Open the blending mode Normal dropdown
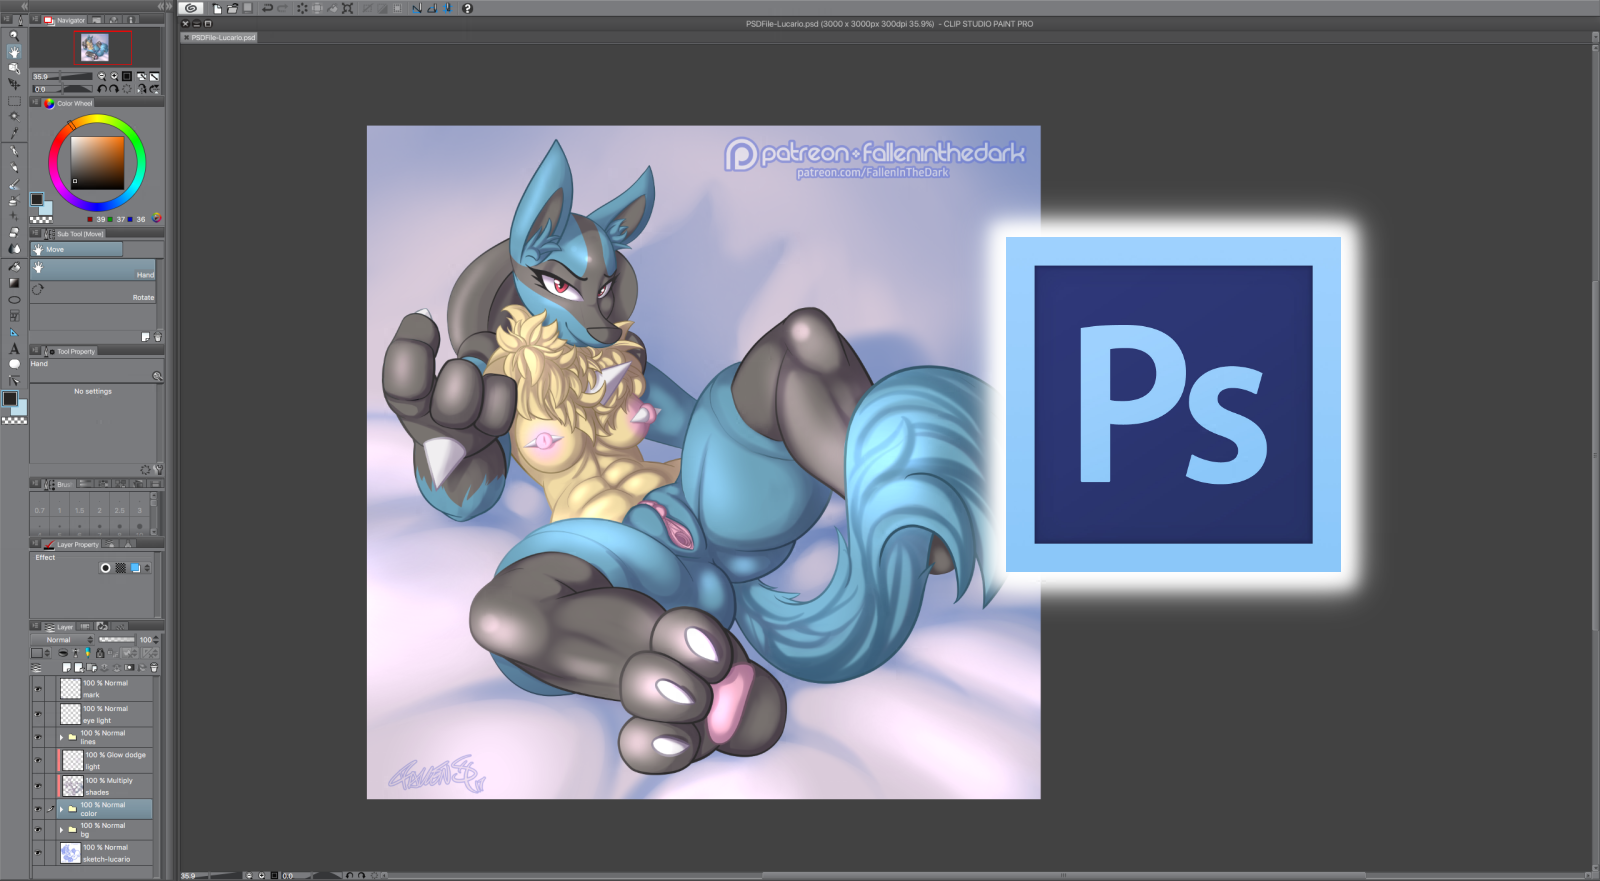Viewport: 1600px width, 881px height. [63, 640]
